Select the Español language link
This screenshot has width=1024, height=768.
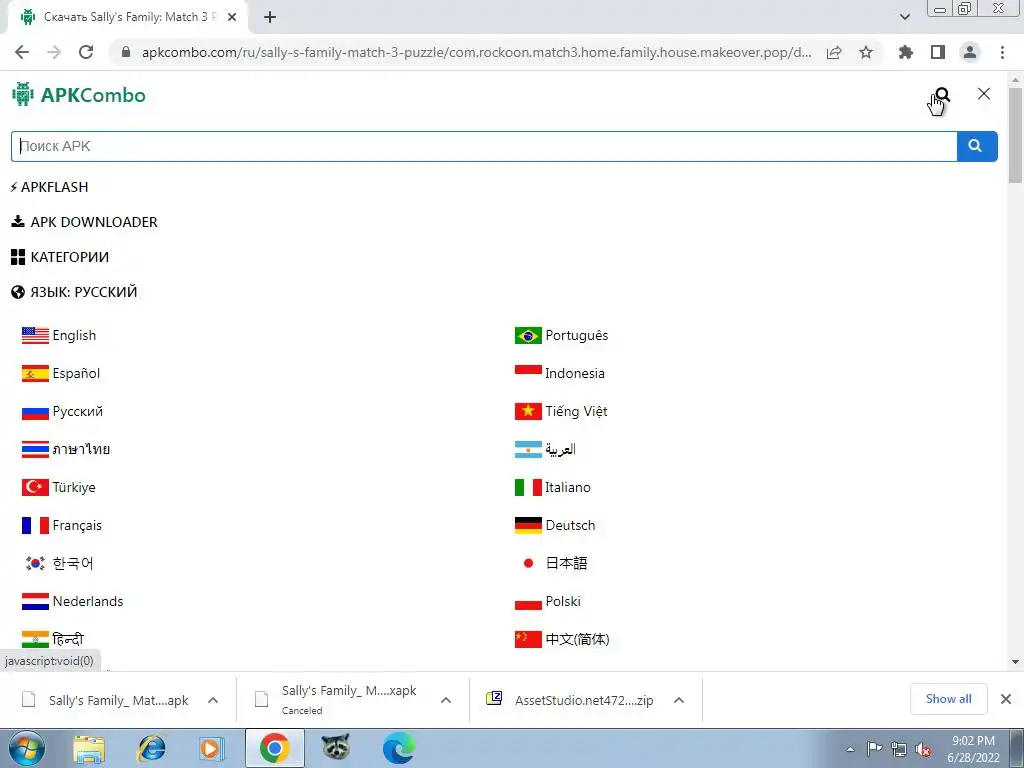click(76, 373)
